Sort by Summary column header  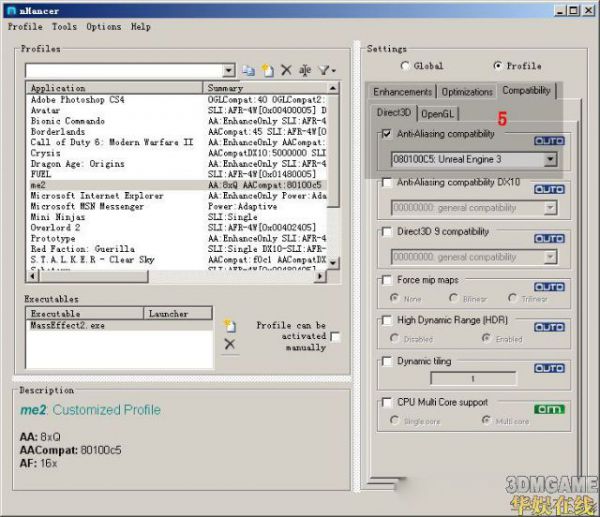[265, 88]
